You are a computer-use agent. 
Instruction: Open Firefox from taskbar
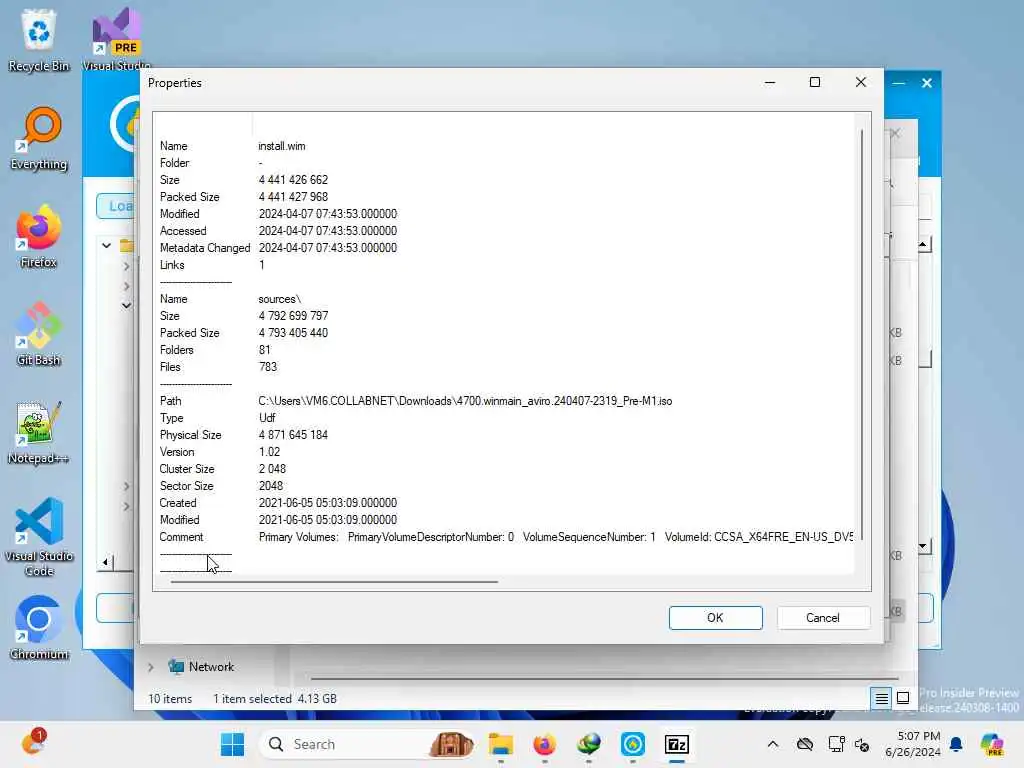[x=544, y=744]
